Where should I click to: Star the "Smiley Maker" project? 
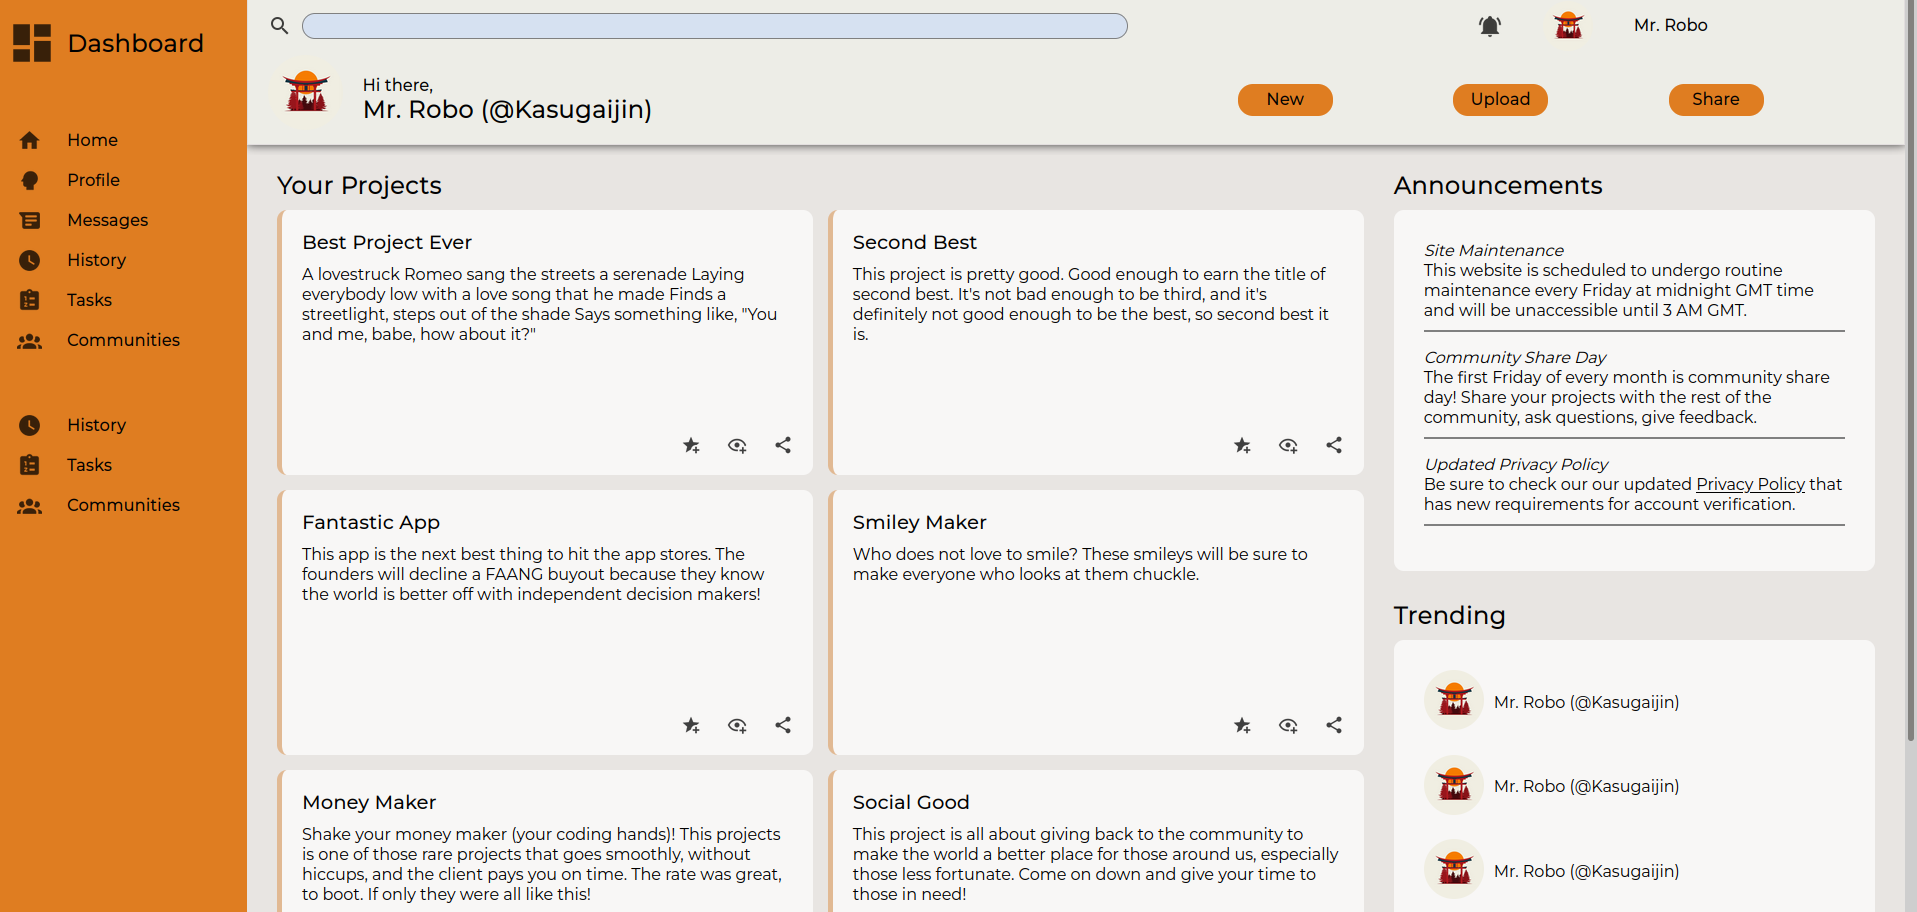coord(1243,725)
